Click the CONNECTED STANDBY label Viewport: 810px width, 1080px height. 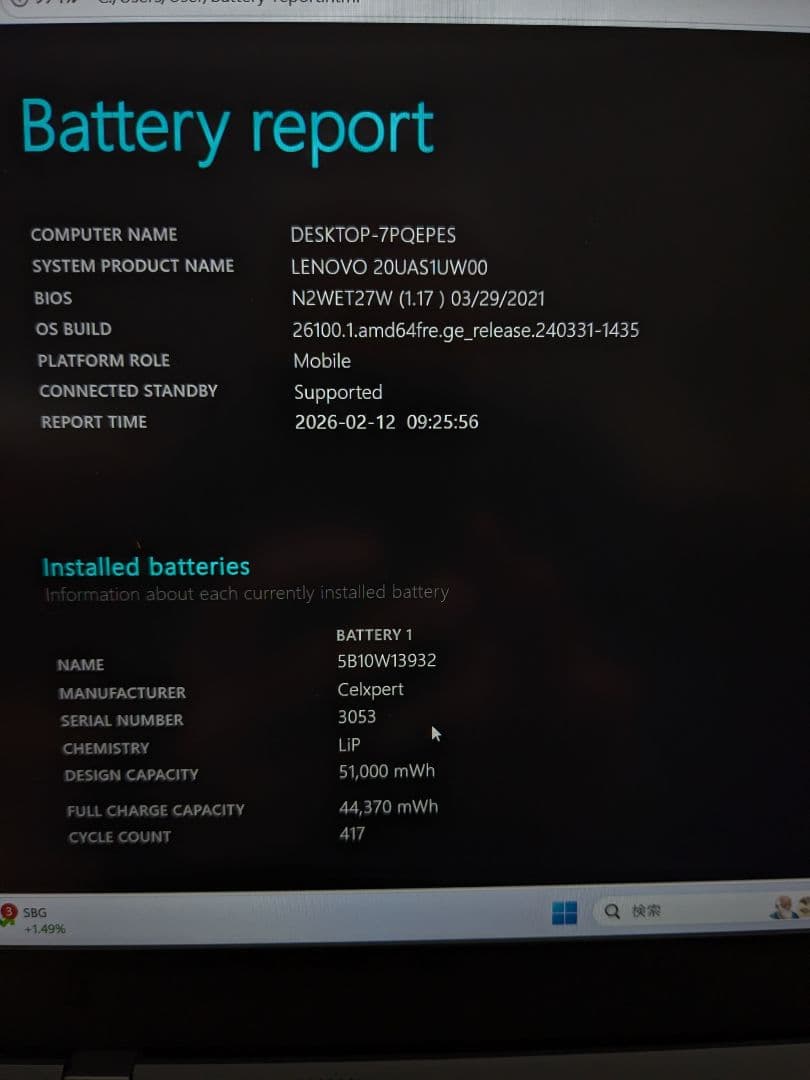[128, 391]
